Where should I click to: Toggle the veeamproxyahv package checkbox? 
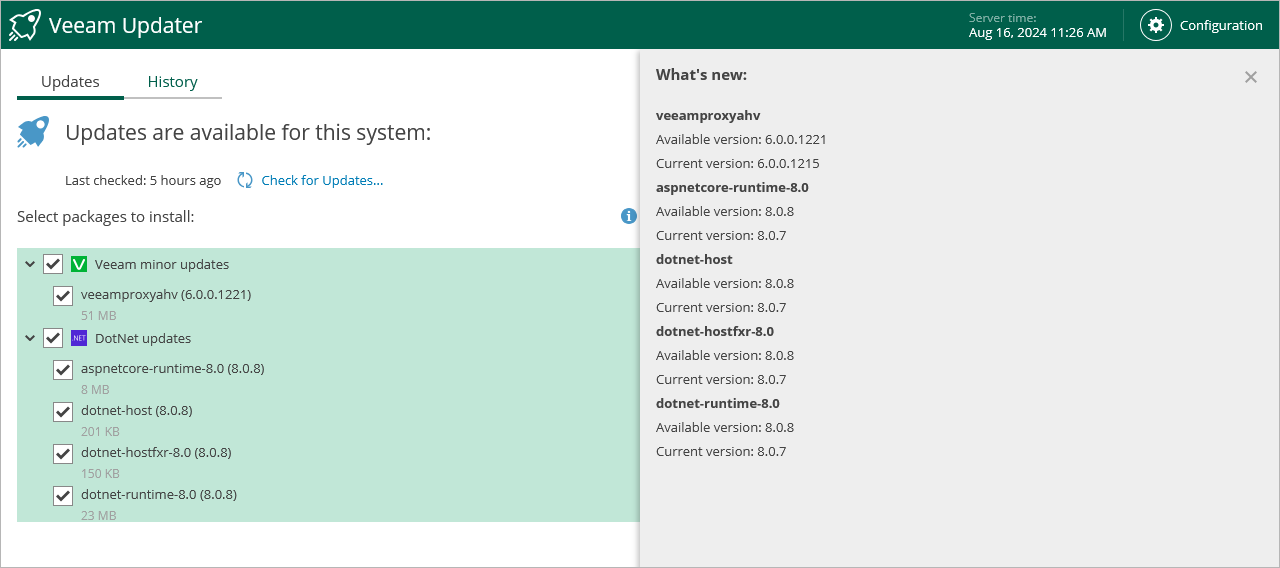pos(63,295)
